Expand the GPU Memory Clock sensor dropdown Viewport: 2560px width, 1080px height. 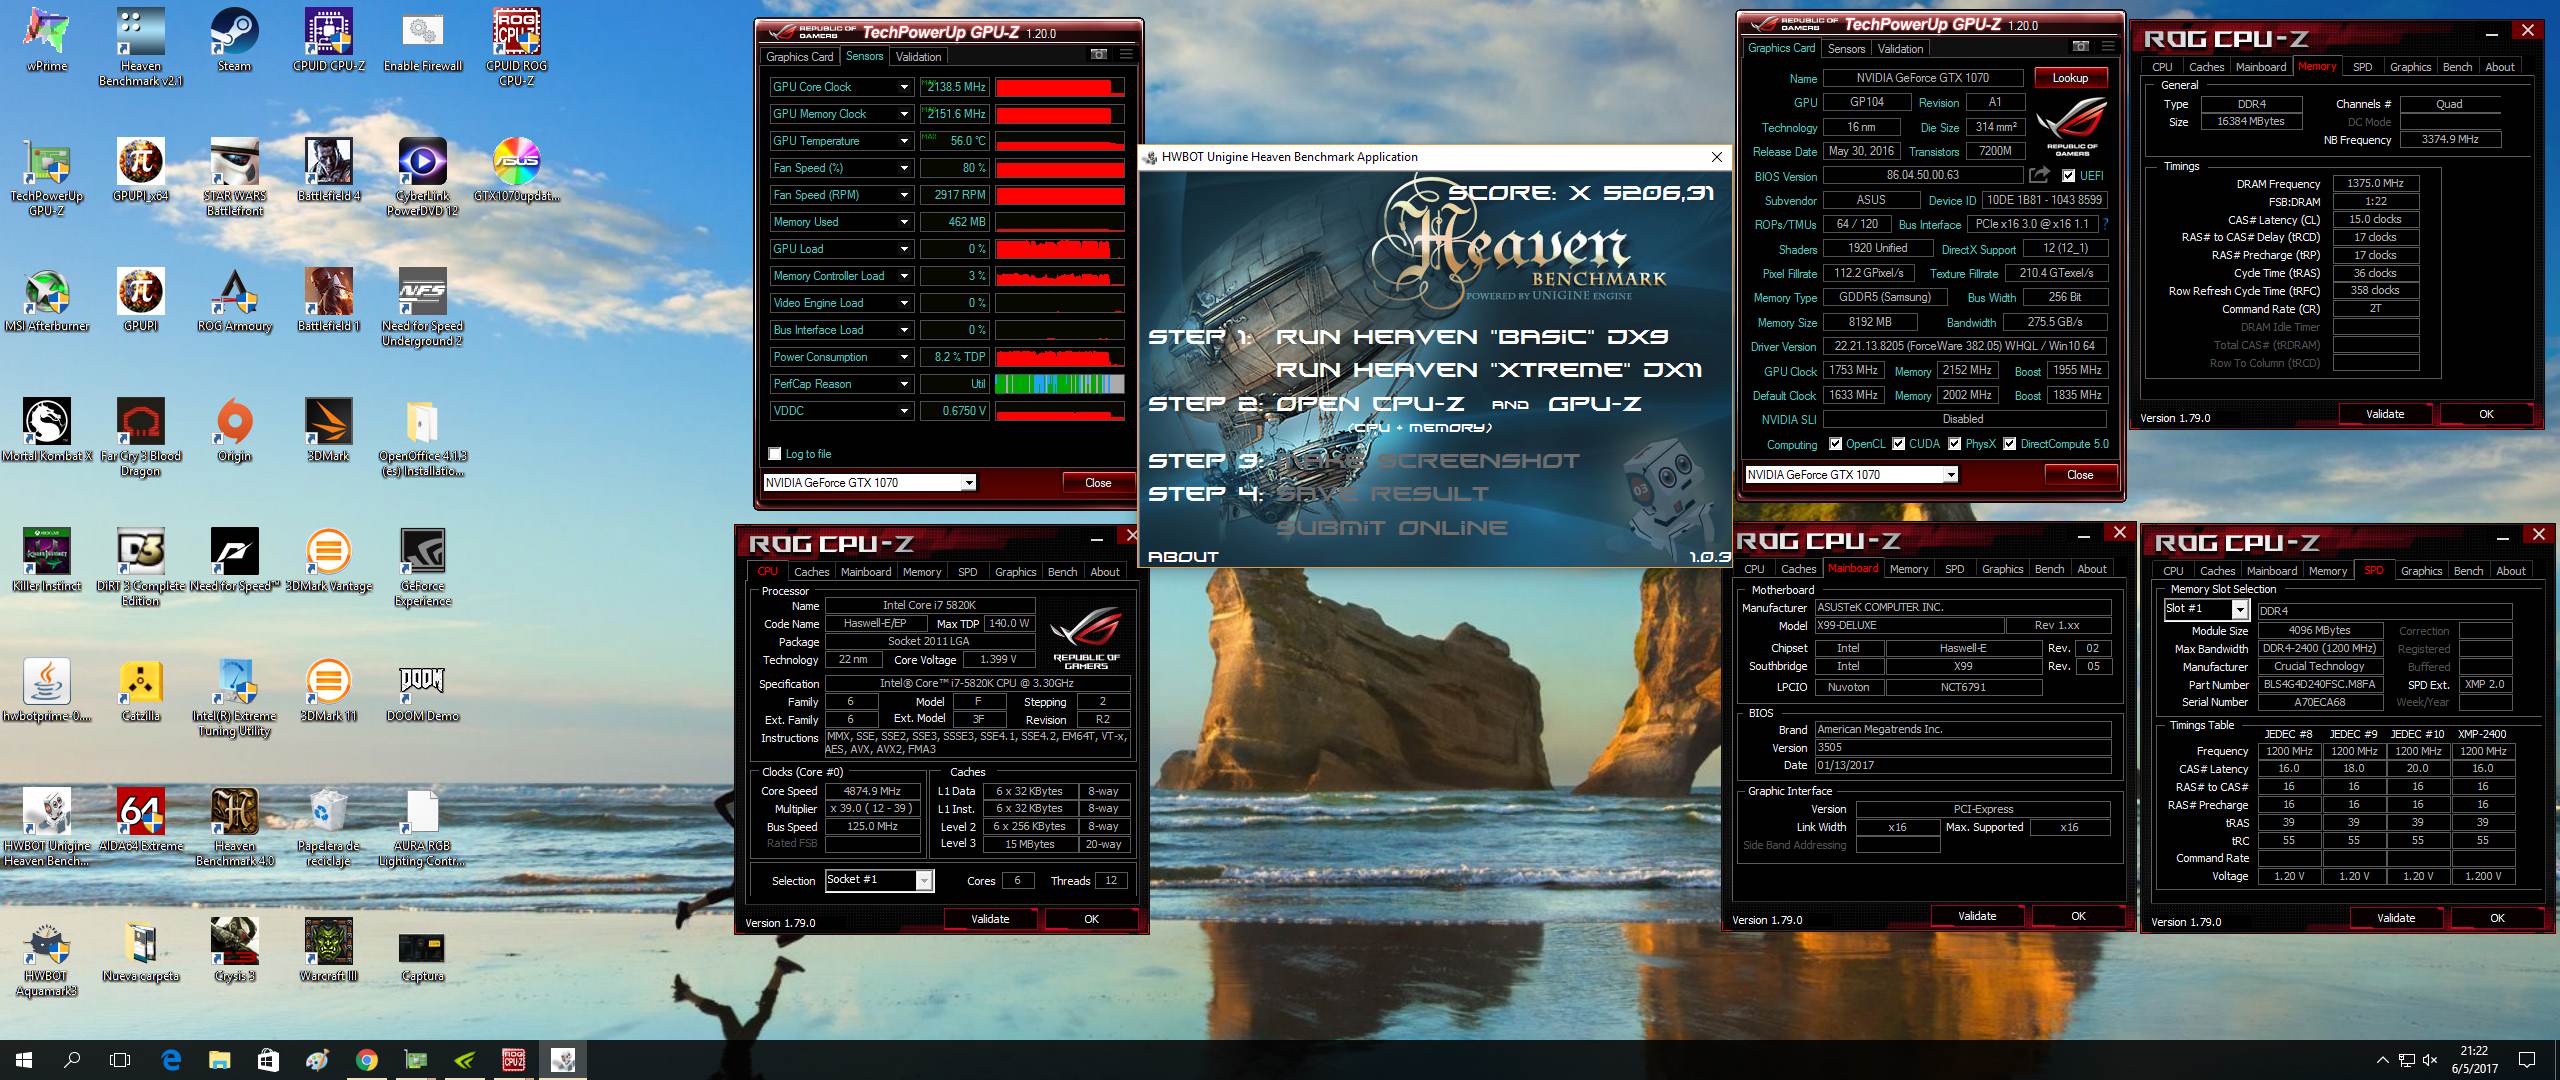(904, 114)
